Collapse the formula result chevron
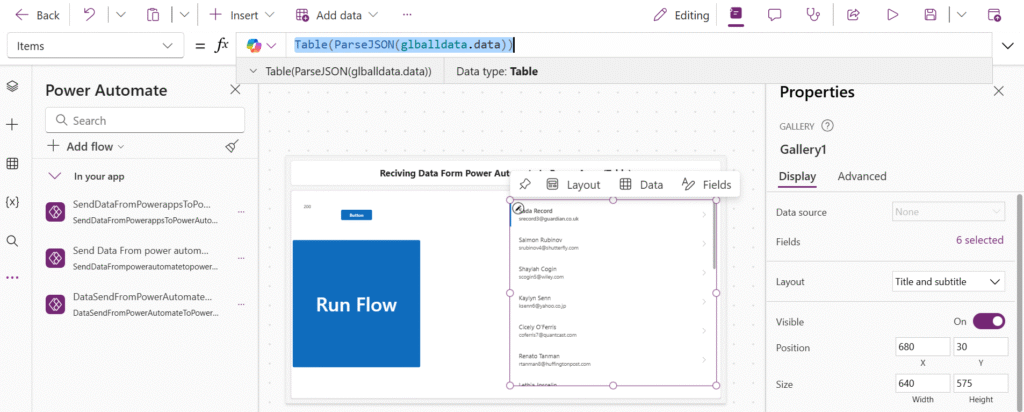 click(253, 71)
